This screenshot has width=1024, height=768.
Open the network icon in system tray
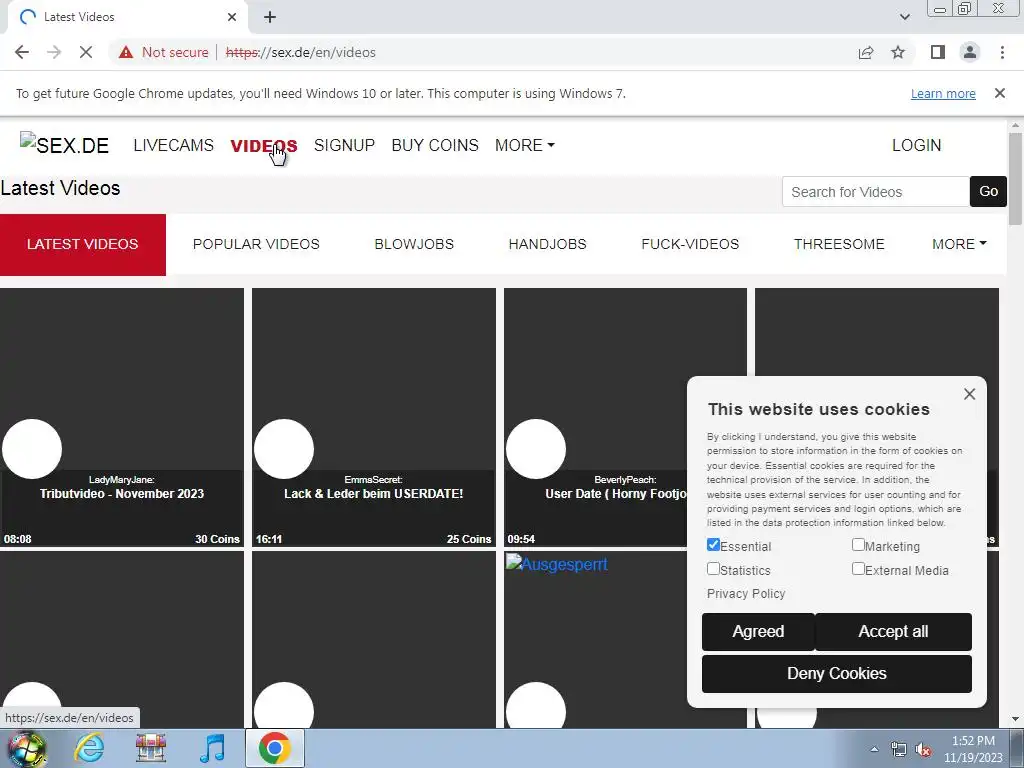pyautogui.click(x=899, y=749)
